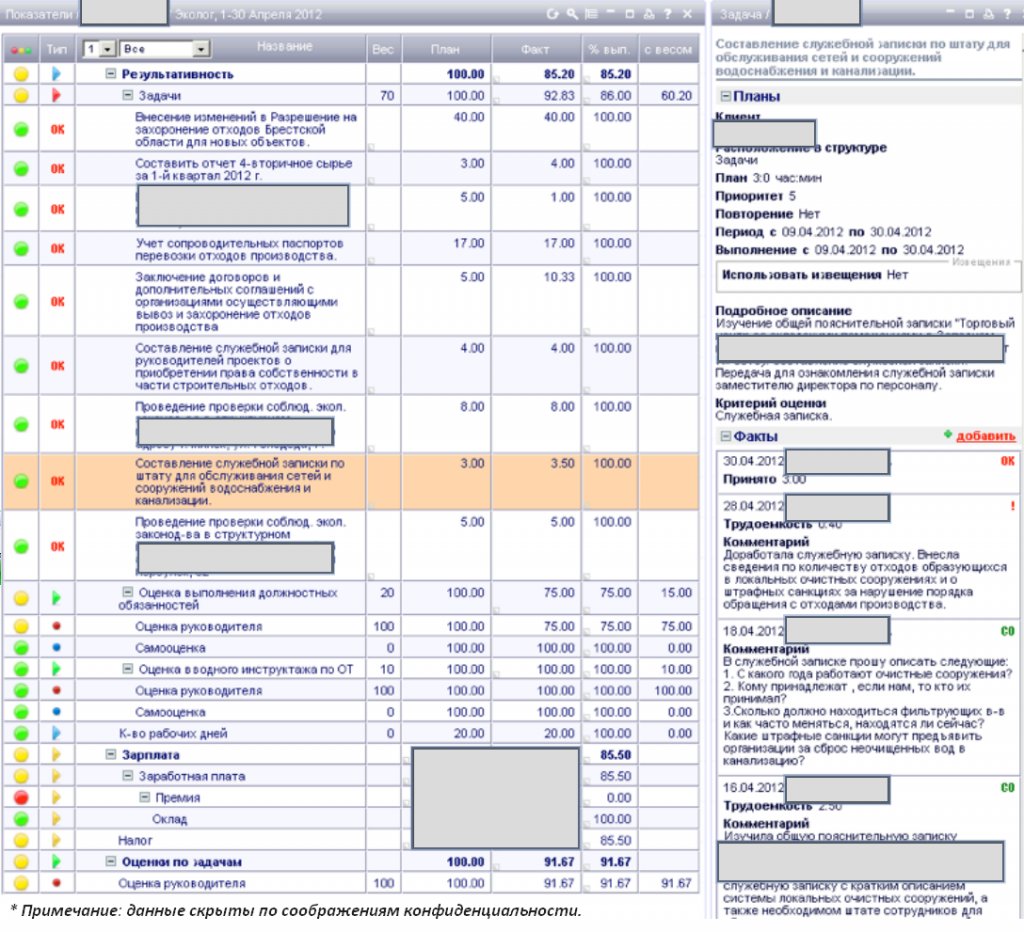Click yellow arrow icon in Оклад row
The image size is (1024, 932).
coord(57,819)
